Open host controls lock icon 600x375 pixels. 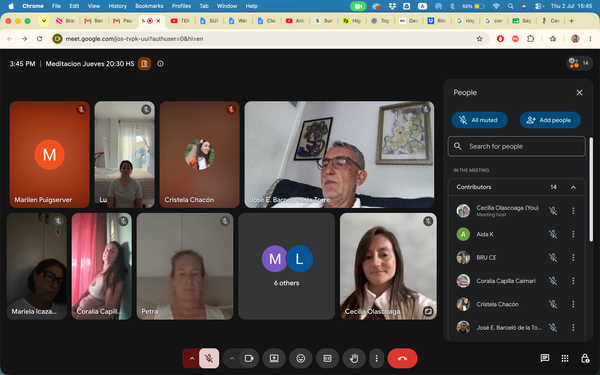coord(585,358)
